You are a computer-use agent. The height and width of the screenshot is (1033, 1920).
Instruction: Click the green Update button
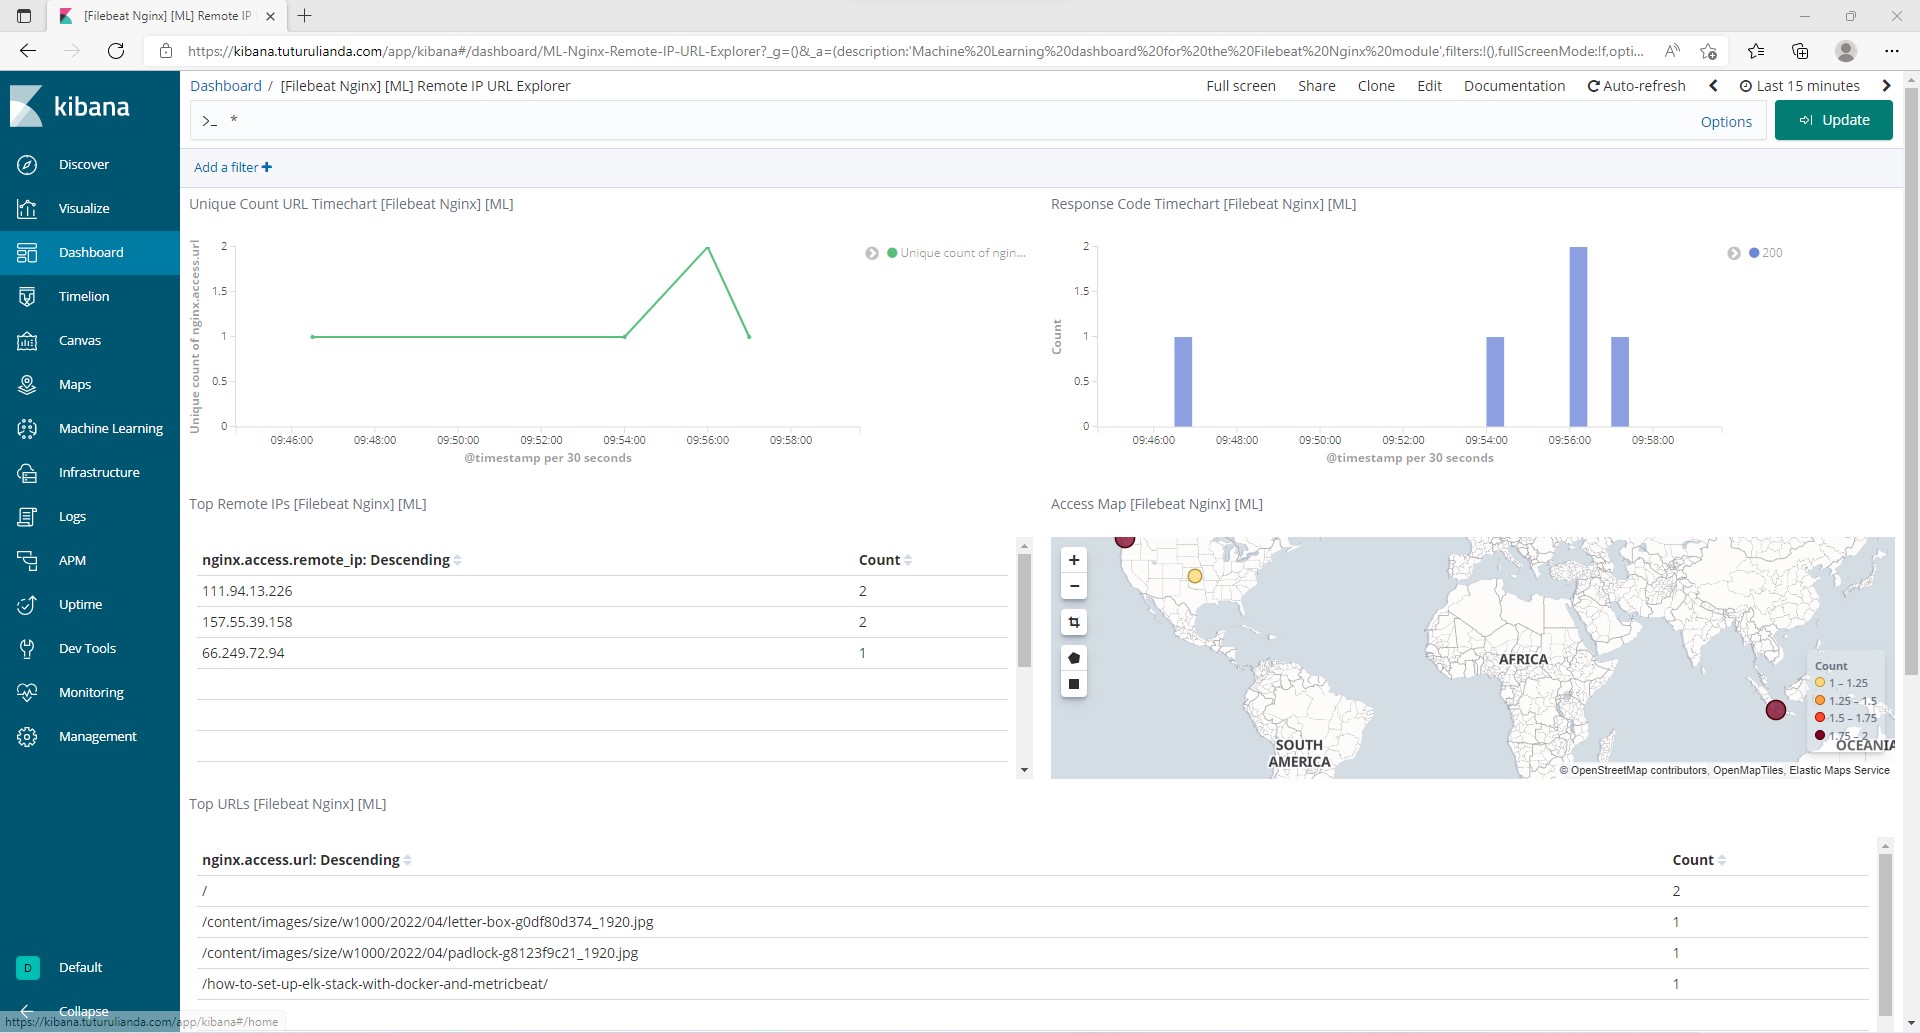pyautogui.click(x=1833, y=120)
